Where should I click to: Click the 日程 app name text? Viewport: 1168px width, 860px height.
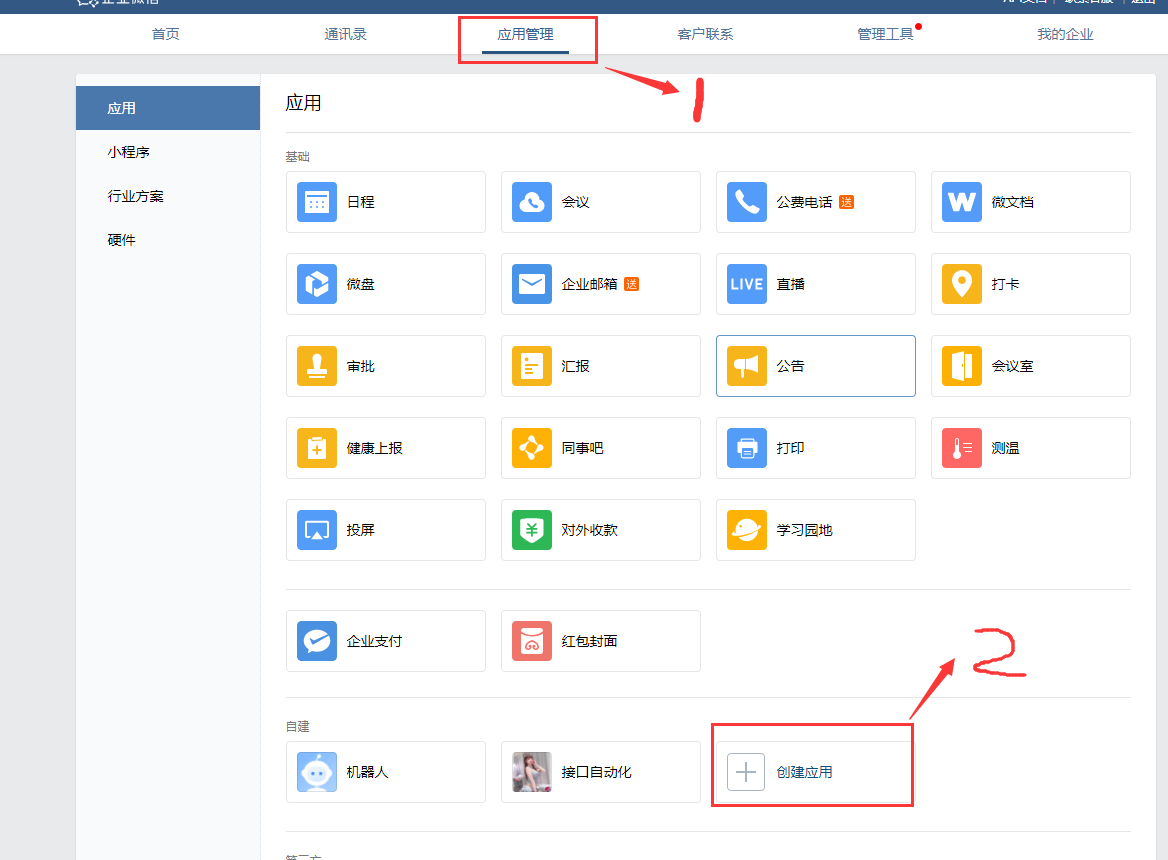pyautogui.click(x=361, y=202)
